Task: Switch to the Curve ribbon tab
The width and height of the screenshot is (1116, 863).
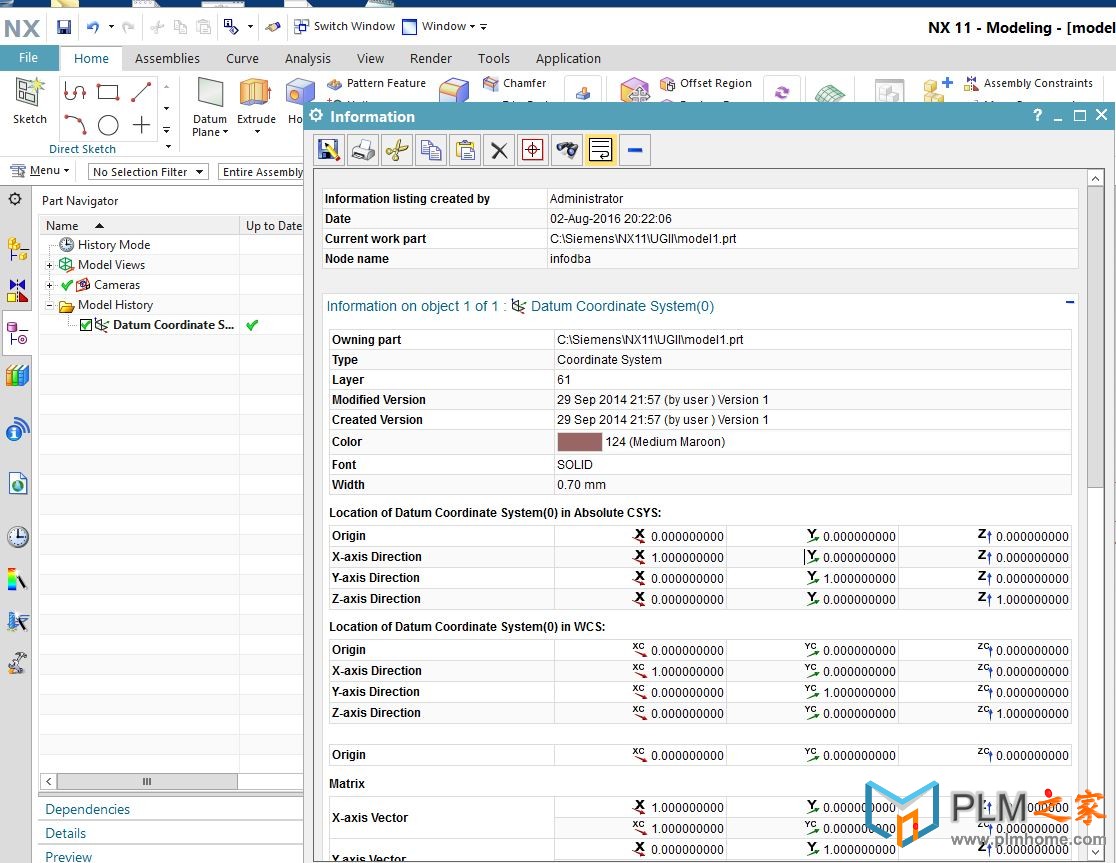Action: pos(242,58)
